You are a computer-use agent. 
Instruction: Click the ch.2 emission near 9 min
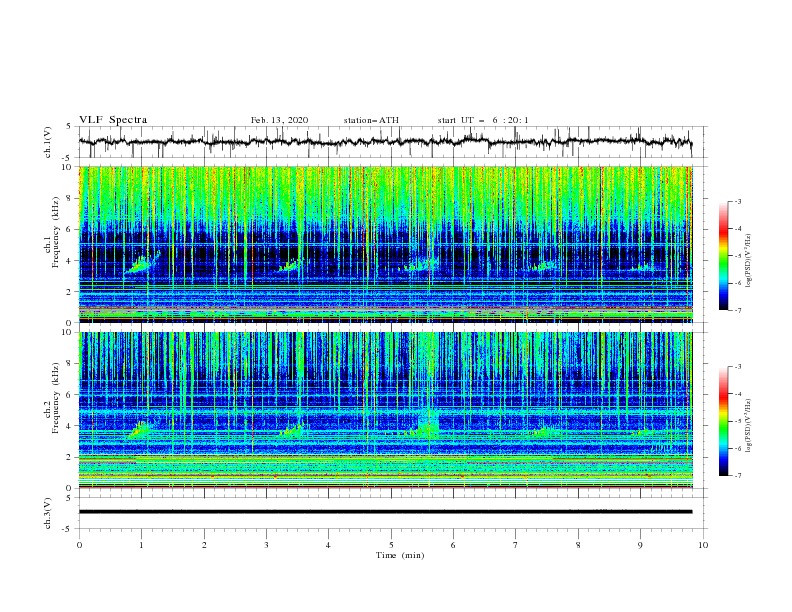click(x=641, y=433)
